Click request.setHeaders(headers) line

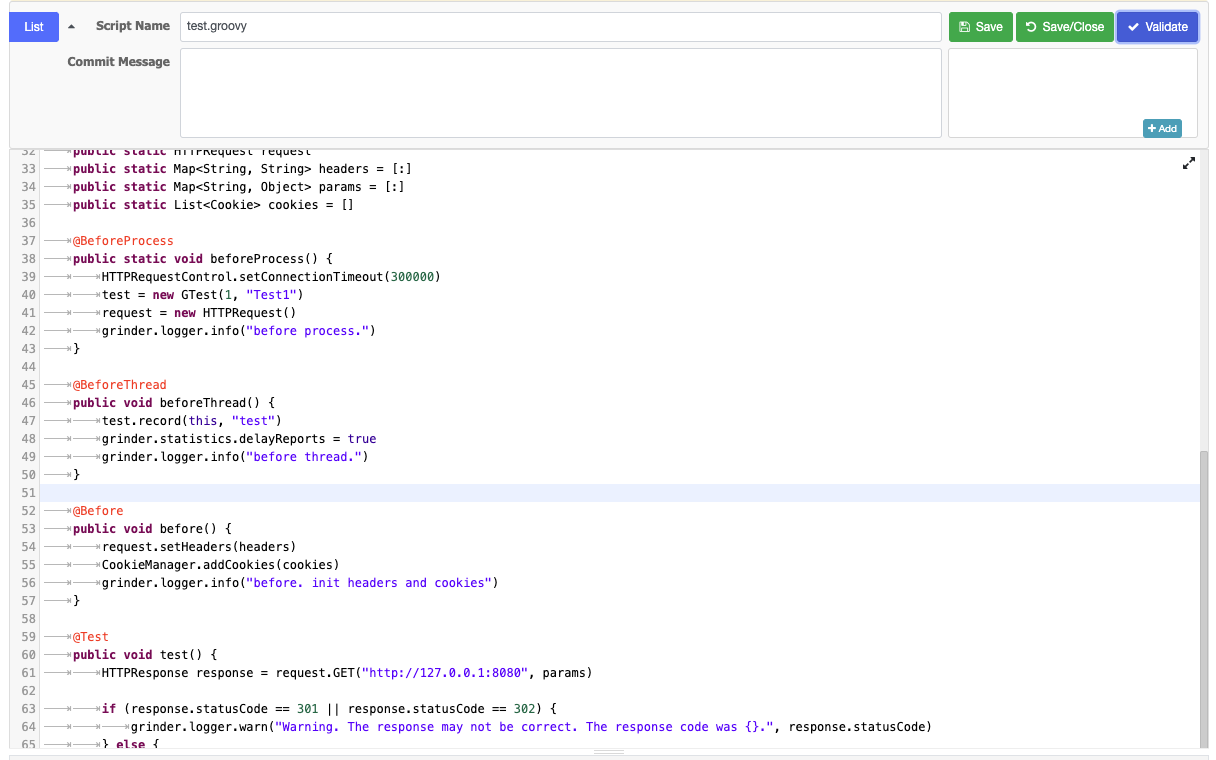(x=199, y=547)
